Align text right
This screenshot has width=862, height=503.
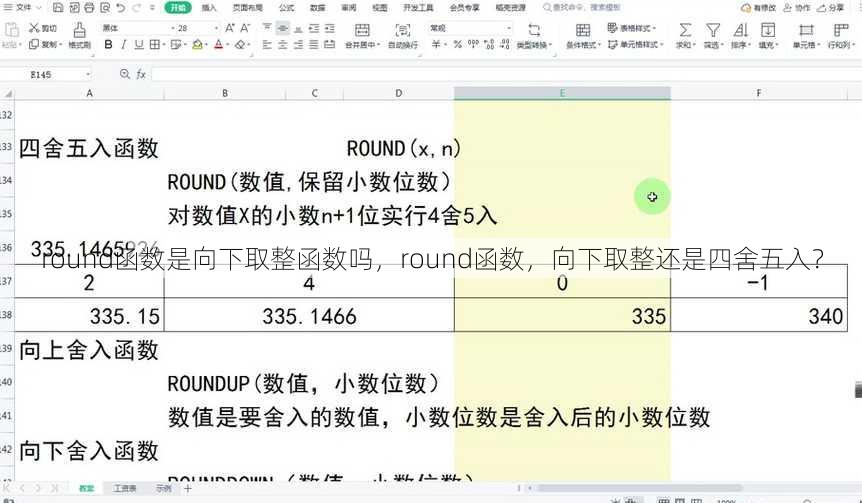pos(298,45)
